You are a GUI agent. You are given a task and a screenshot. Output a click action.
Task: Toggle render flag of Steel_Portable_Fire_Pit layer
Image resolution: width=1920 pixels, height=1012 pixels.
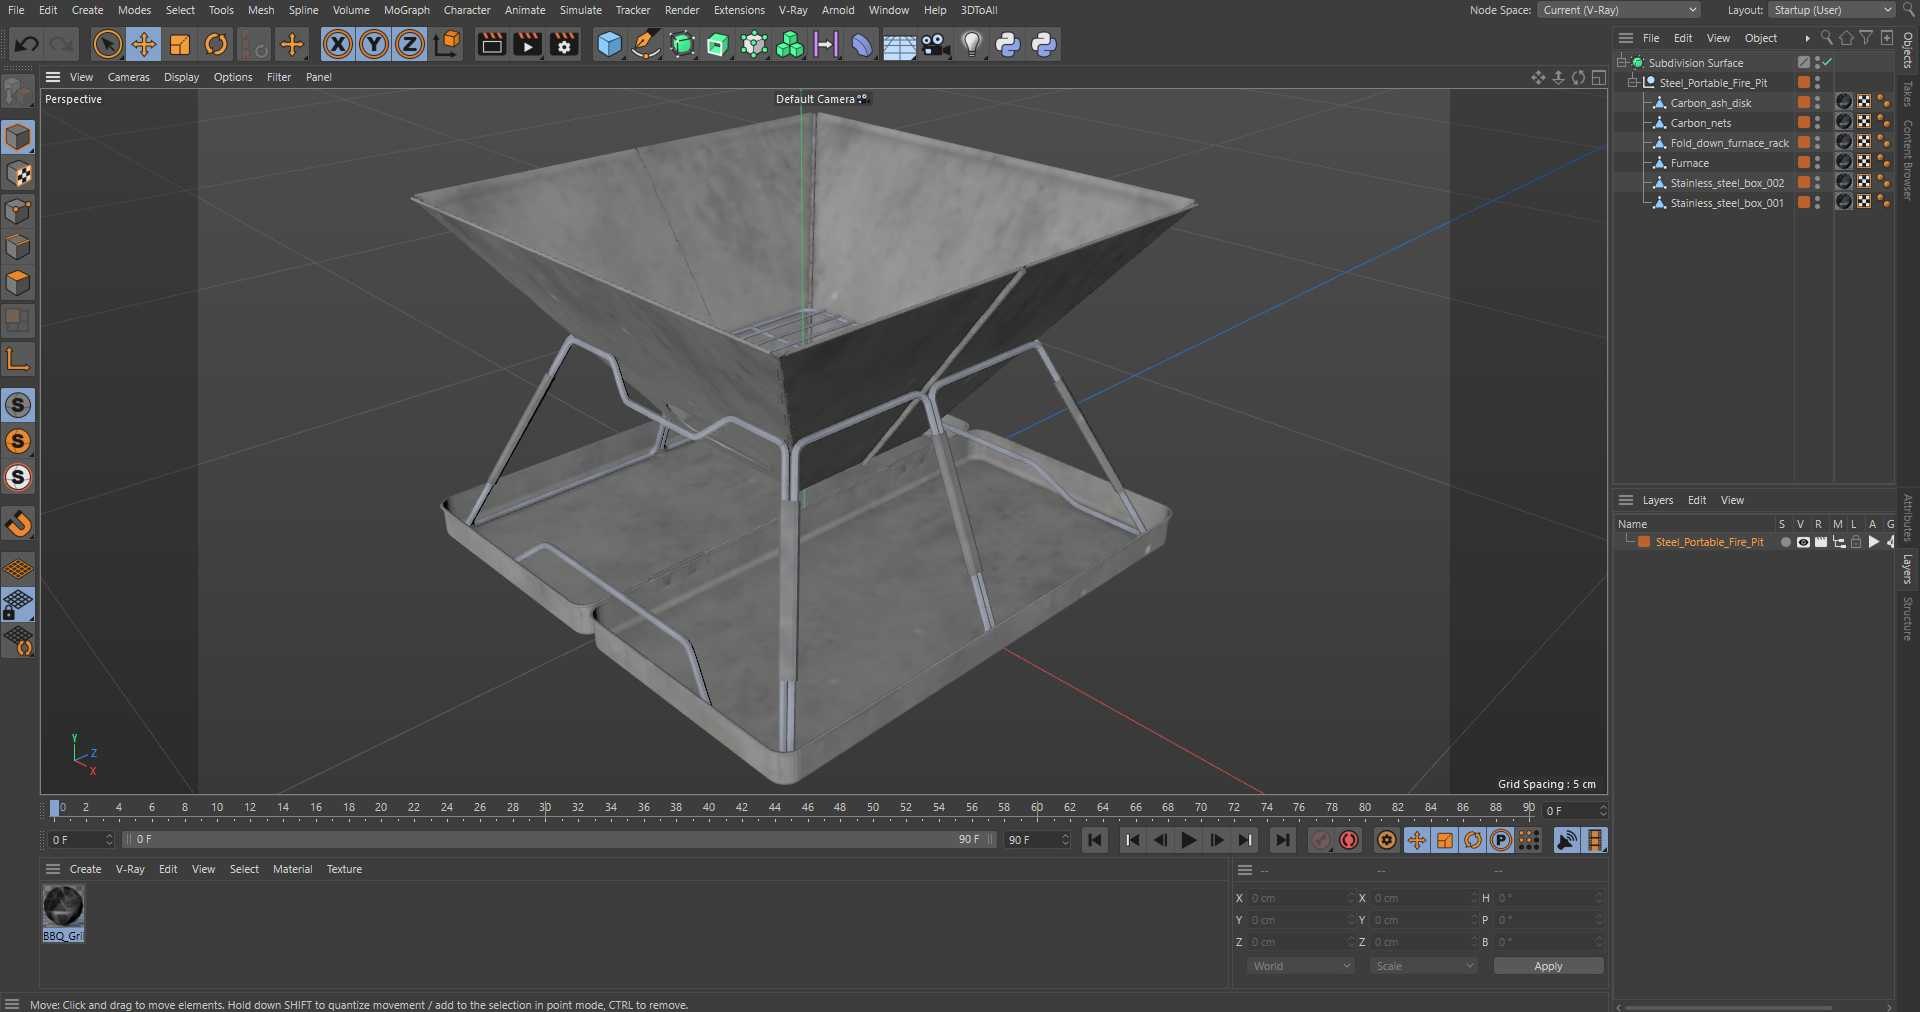pos(1821,542)
